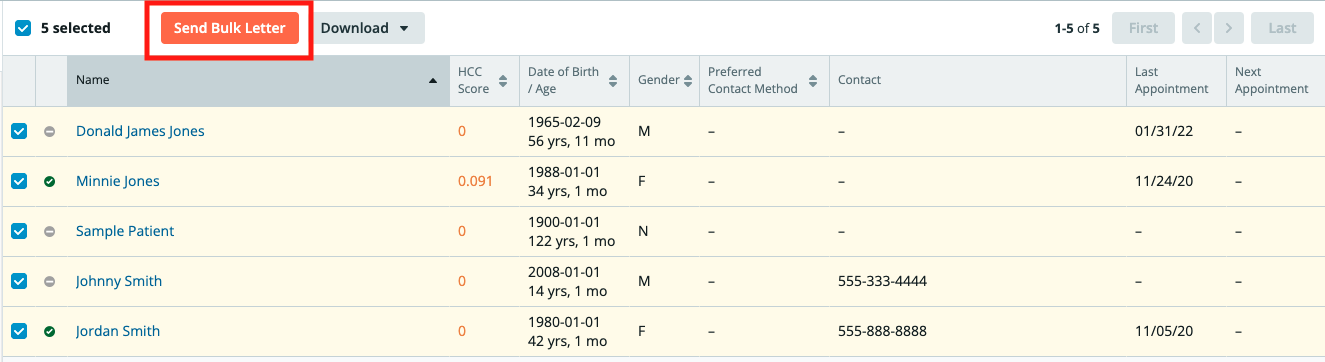
Task: Click contact number 555-888-8888
Action: point(882,331)
